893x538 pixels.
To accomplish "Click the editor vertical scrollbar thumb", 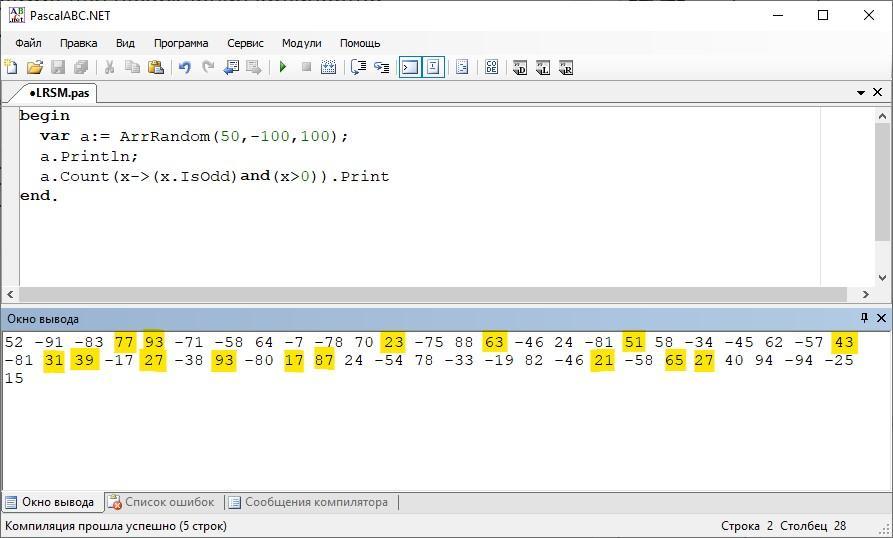I will coord(882,182).
